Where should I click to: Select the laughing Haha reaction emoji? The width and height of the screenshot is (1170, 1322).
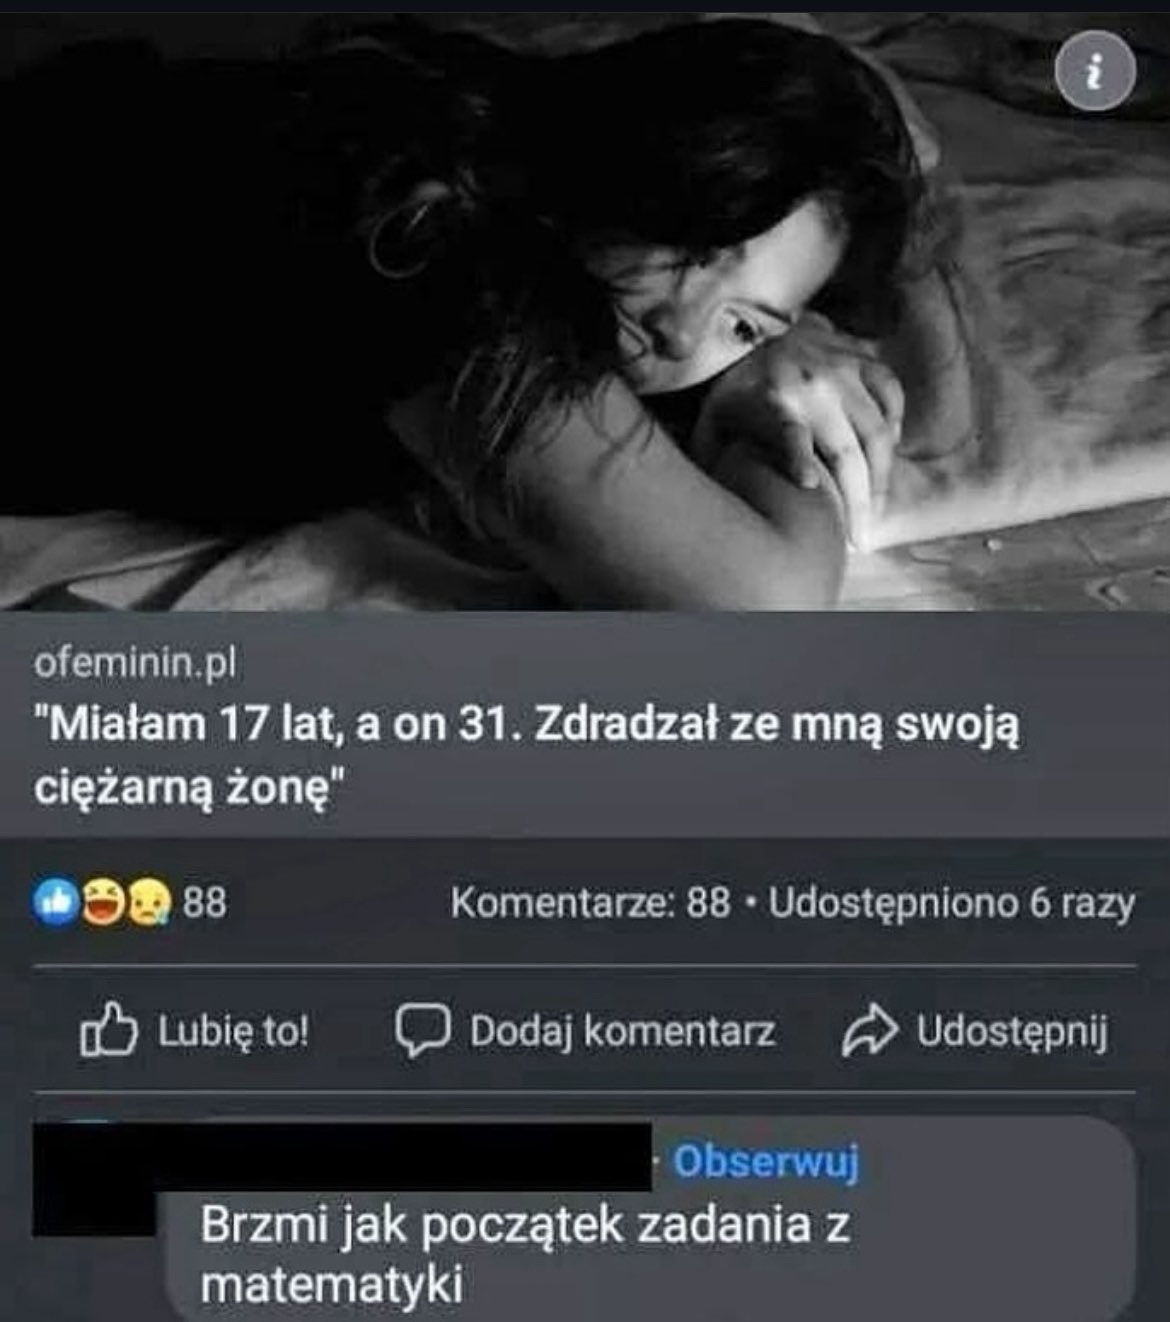coord(101,903)
